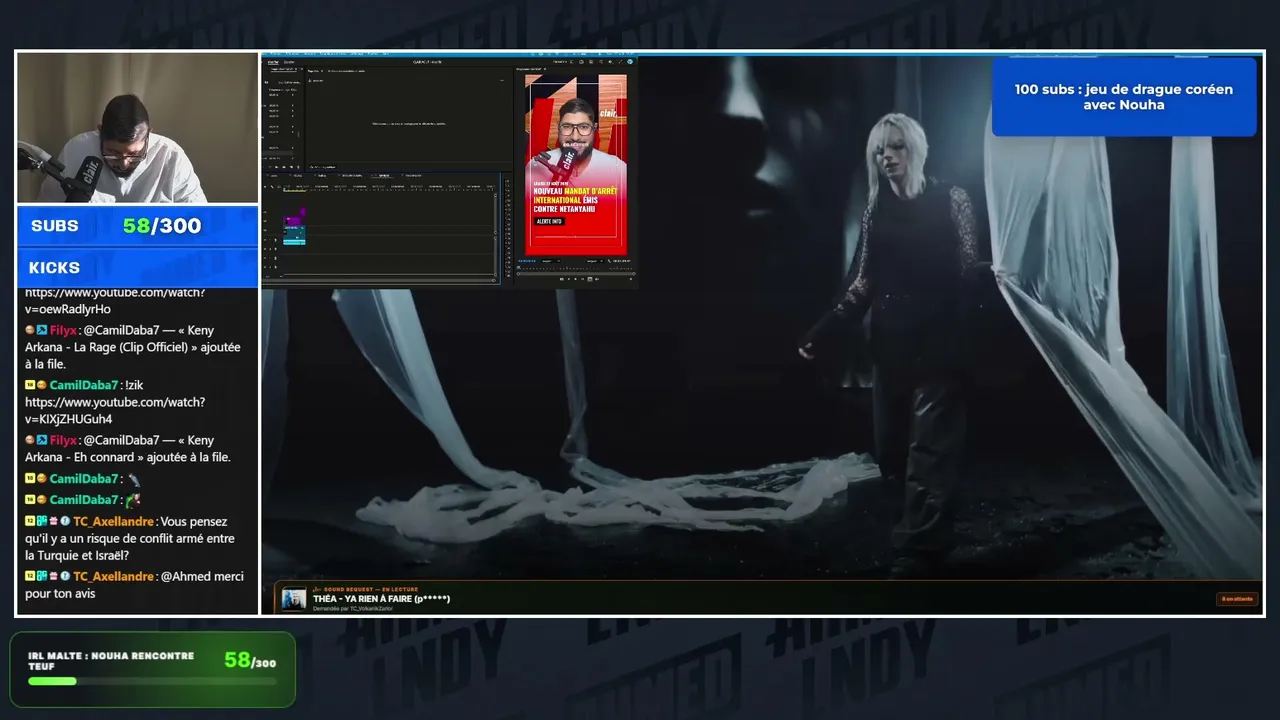Open the wrench settings under Premiere's program monitor
The image size is (1280, 720).
coord(608,261)
